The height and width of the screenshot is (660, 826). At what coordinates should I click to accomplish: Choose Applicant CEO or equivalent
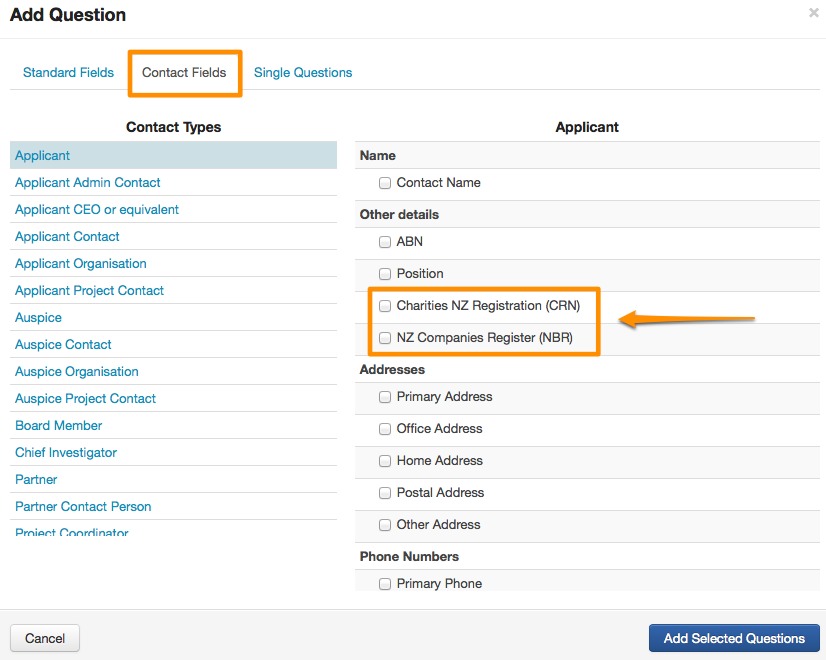click(x=97, y=210)
